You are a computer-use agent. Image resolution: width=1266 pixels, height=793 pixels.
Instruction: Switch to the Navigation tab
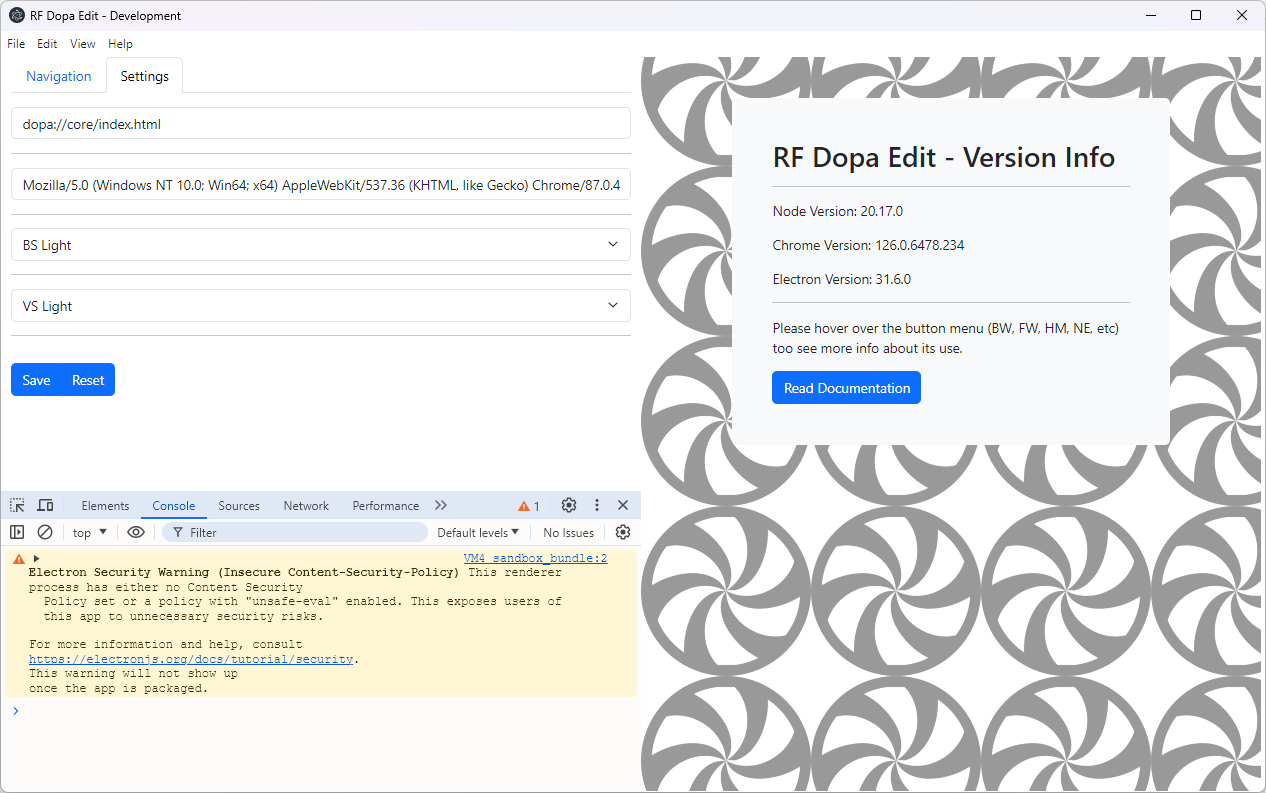[59, 76]
